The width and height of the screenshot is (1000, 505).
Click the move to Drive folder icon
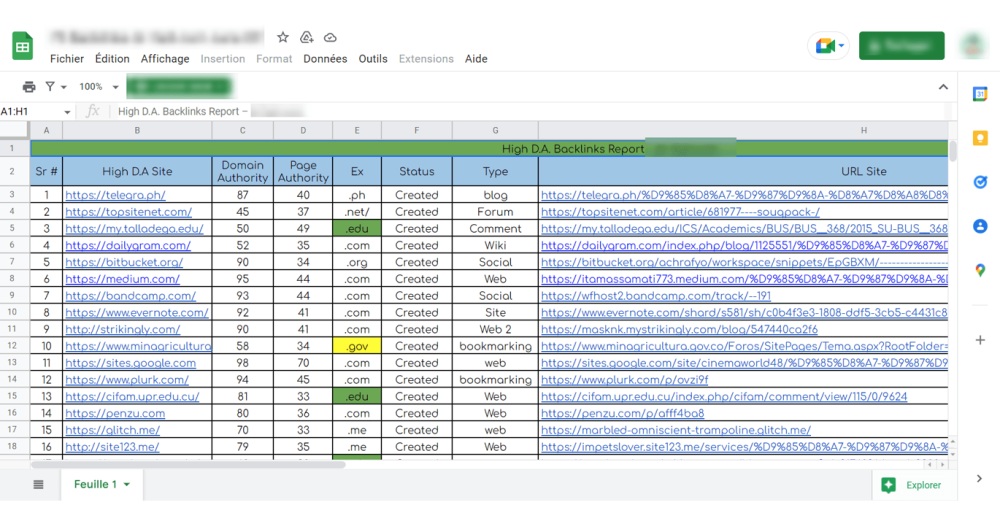click(x=307, y=37)
